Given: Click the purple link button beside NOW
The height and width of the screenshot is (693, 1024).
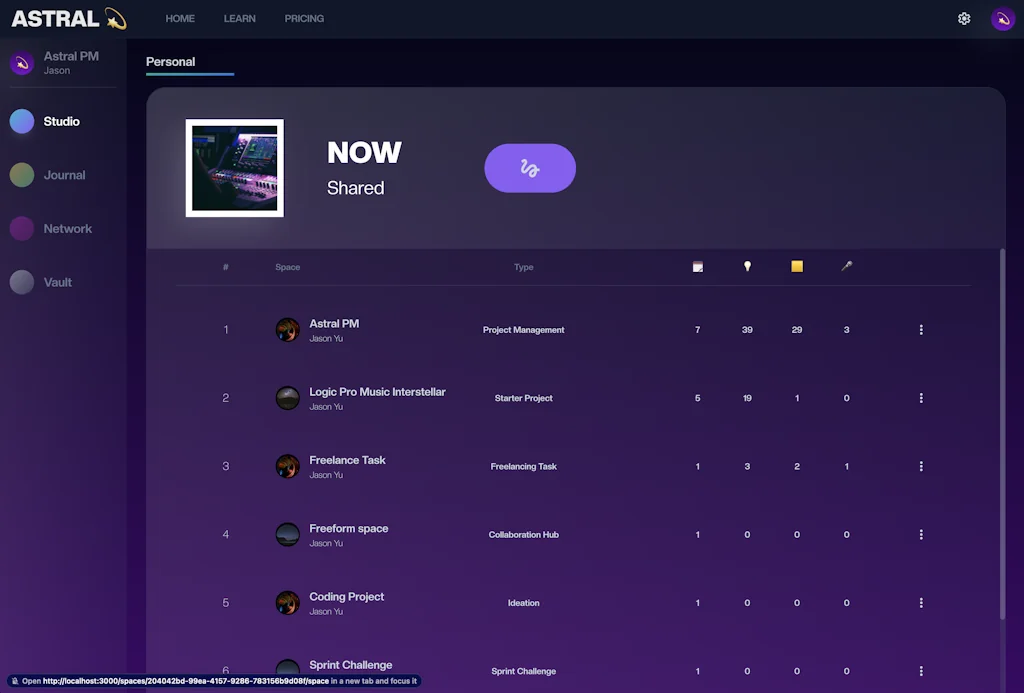Looking at the screenshot, I should [x=530, y=169].
